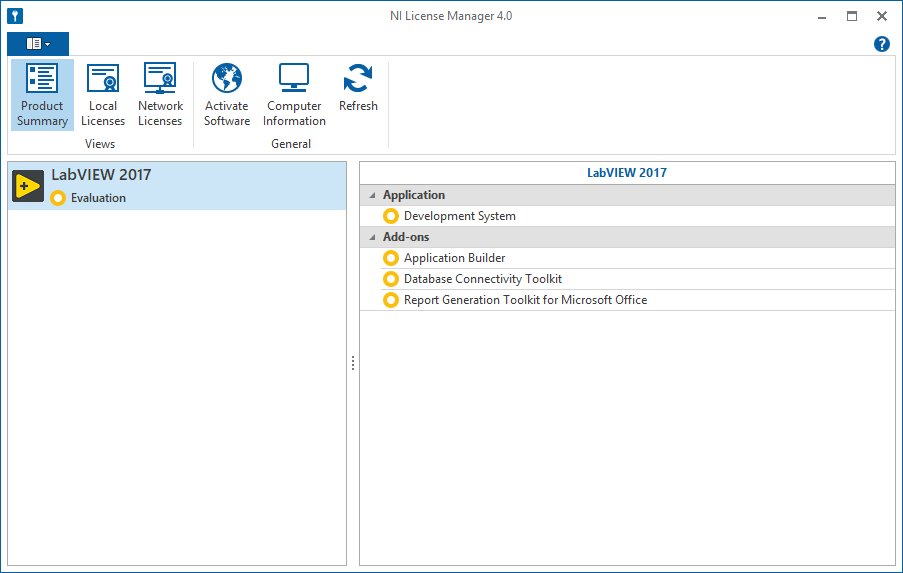
Task: Launch Activate Software wizard
Action: click(x=227, y=95)
